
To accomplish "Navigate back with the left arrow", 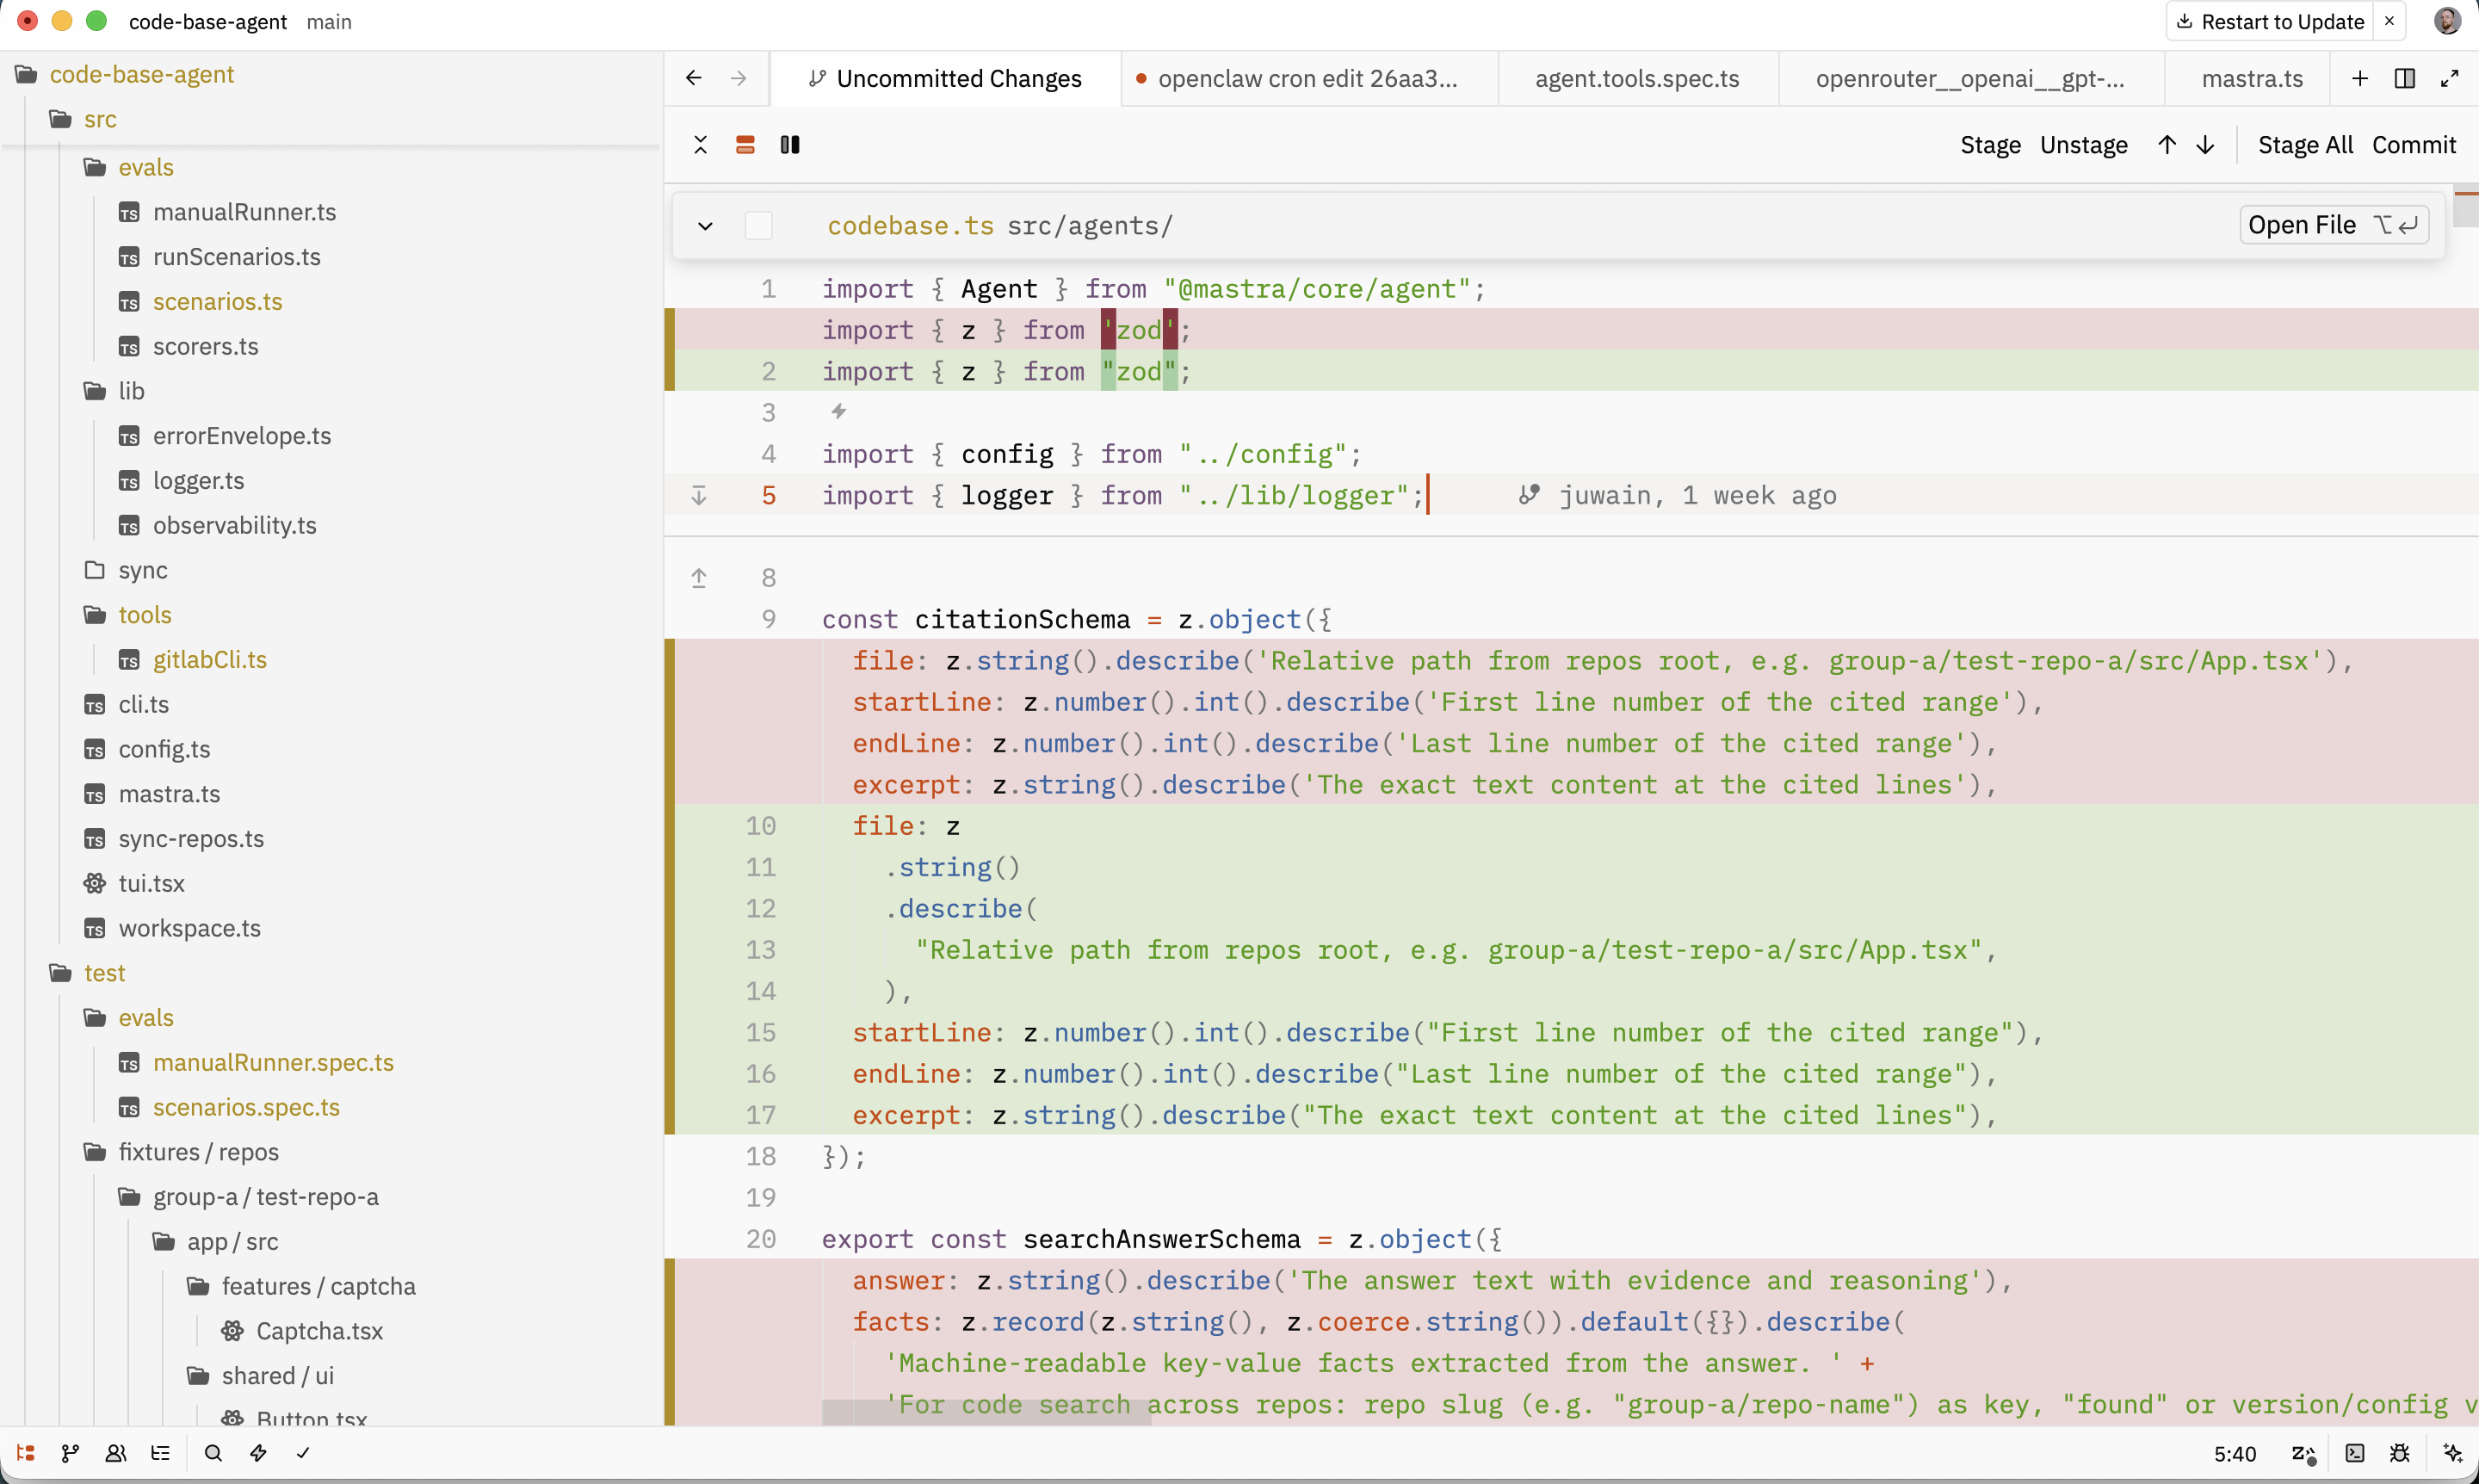I will (x=694, y=78).
